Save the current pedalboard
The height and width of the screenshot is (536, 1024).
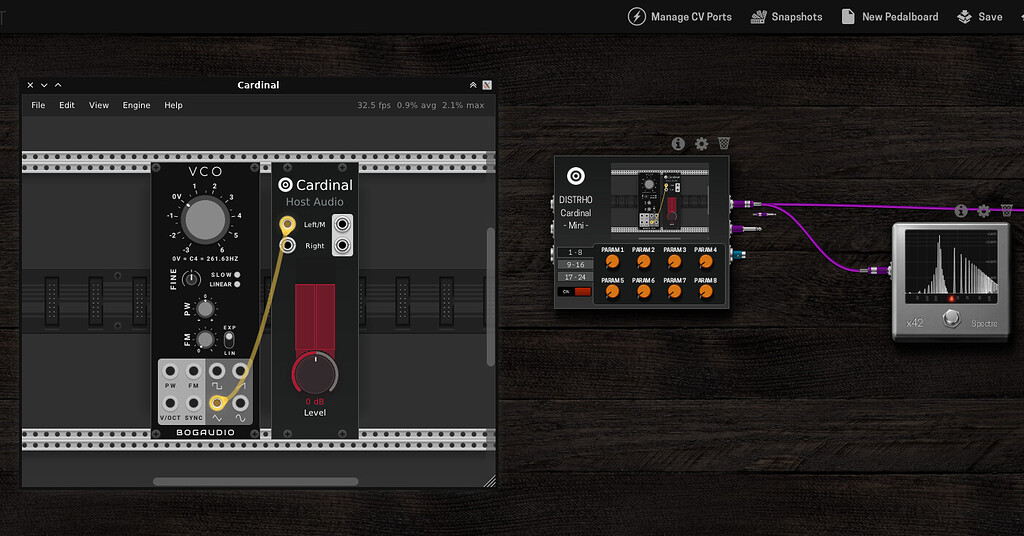pos(980,17)
